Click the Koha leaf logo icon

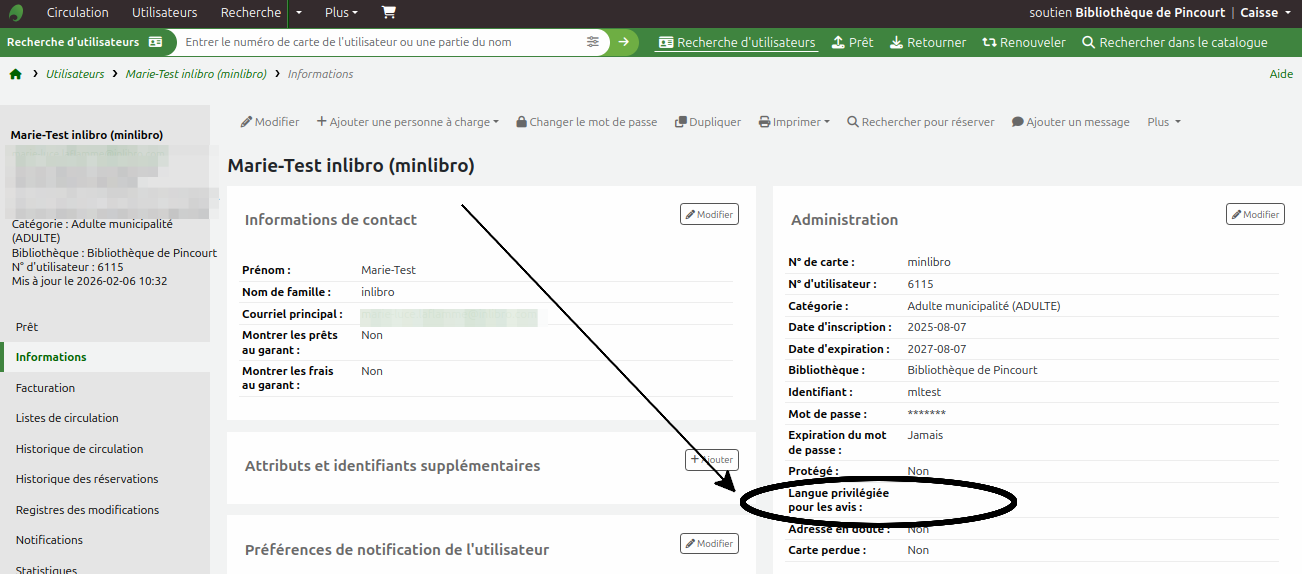coord(16,13)
